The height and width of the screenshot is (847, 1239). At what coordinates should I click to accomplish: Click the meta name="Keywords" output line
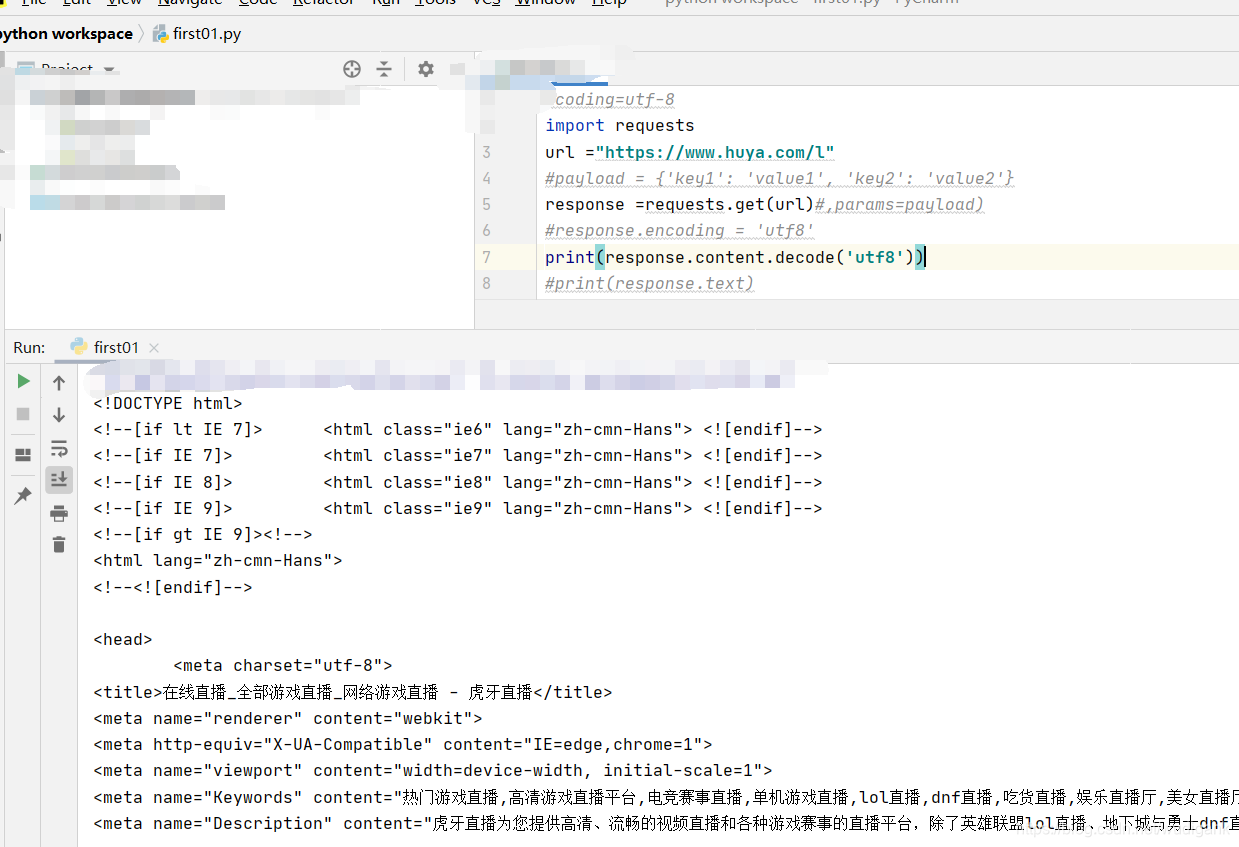[x=666, y=797]
